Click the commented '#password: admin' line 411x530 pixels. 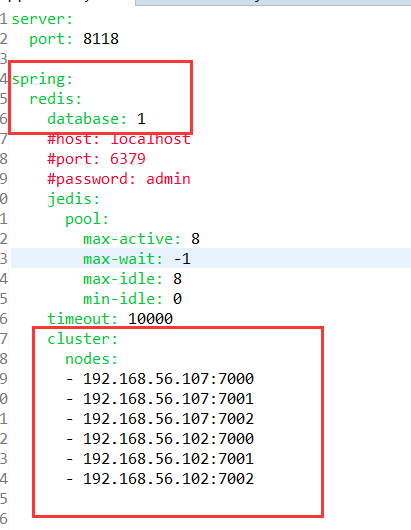[119, 179]
